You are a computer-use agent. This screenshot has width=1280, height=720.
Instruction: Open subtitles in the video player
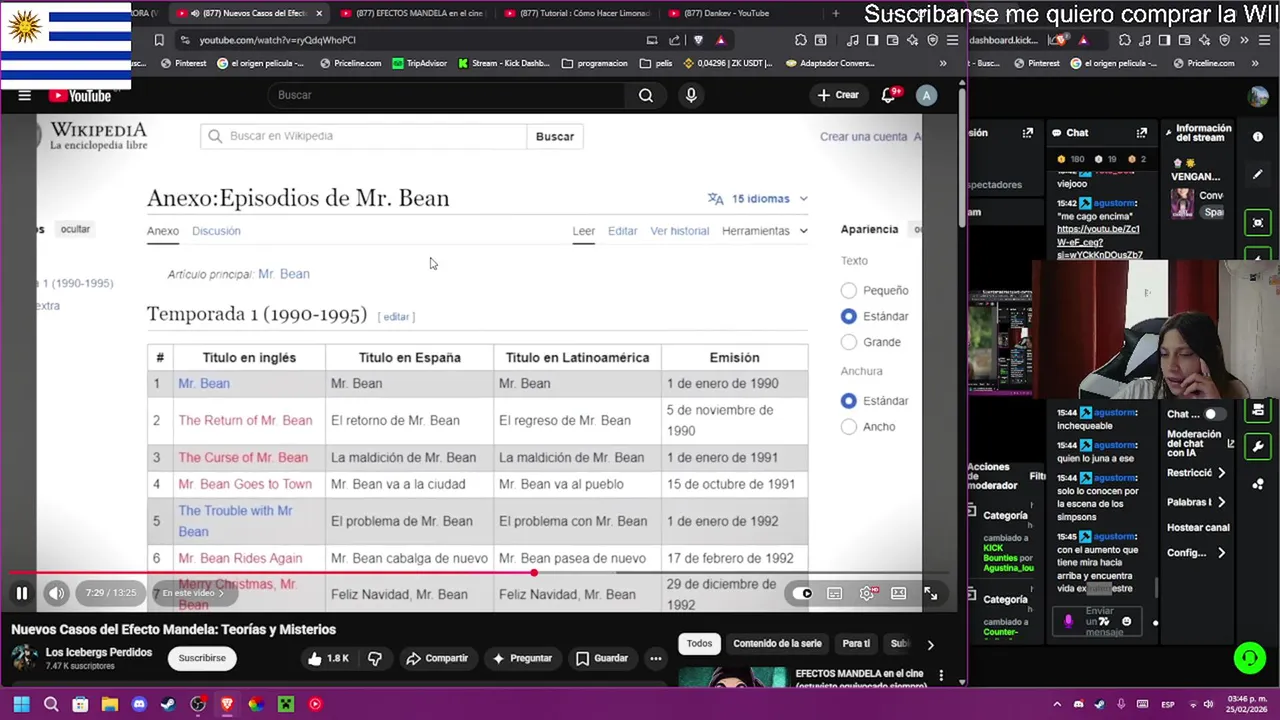[835, 593]
